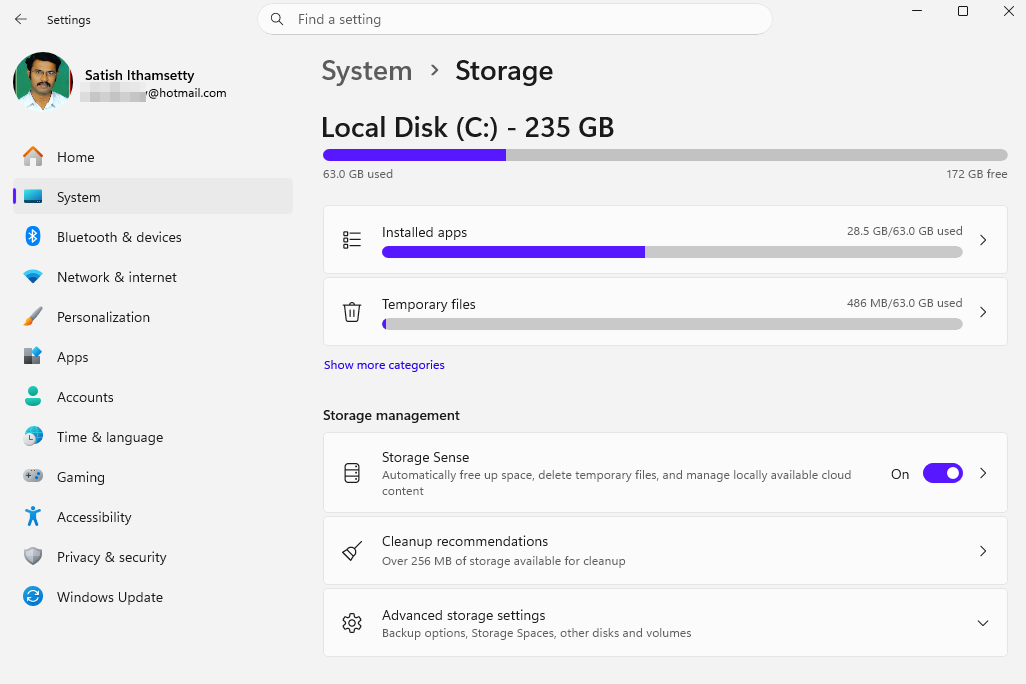
Task: Go to Network & internet
Action: tap(153, 276)
